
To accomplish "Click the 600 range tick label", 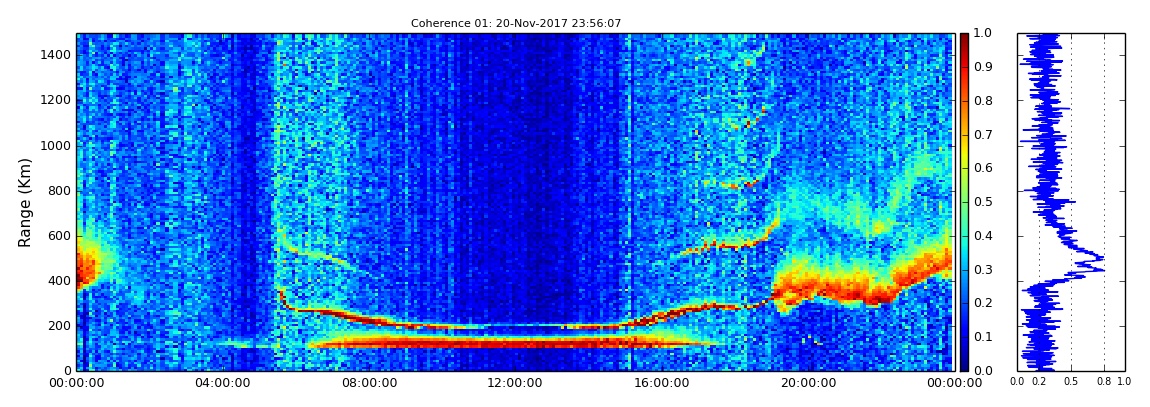I will coord(59,235).
